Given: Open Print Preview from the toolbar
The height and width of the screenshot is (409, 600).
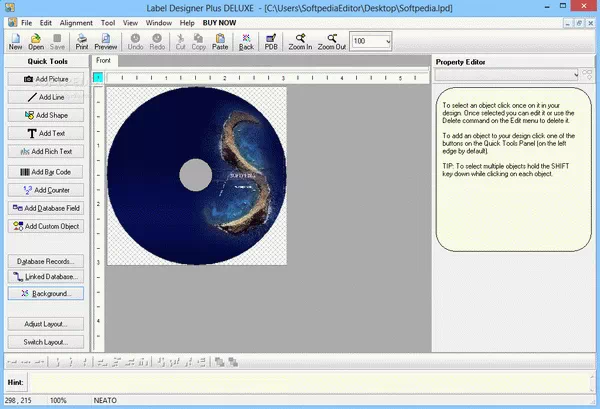Looking at the screenshot, I should 106,40.
